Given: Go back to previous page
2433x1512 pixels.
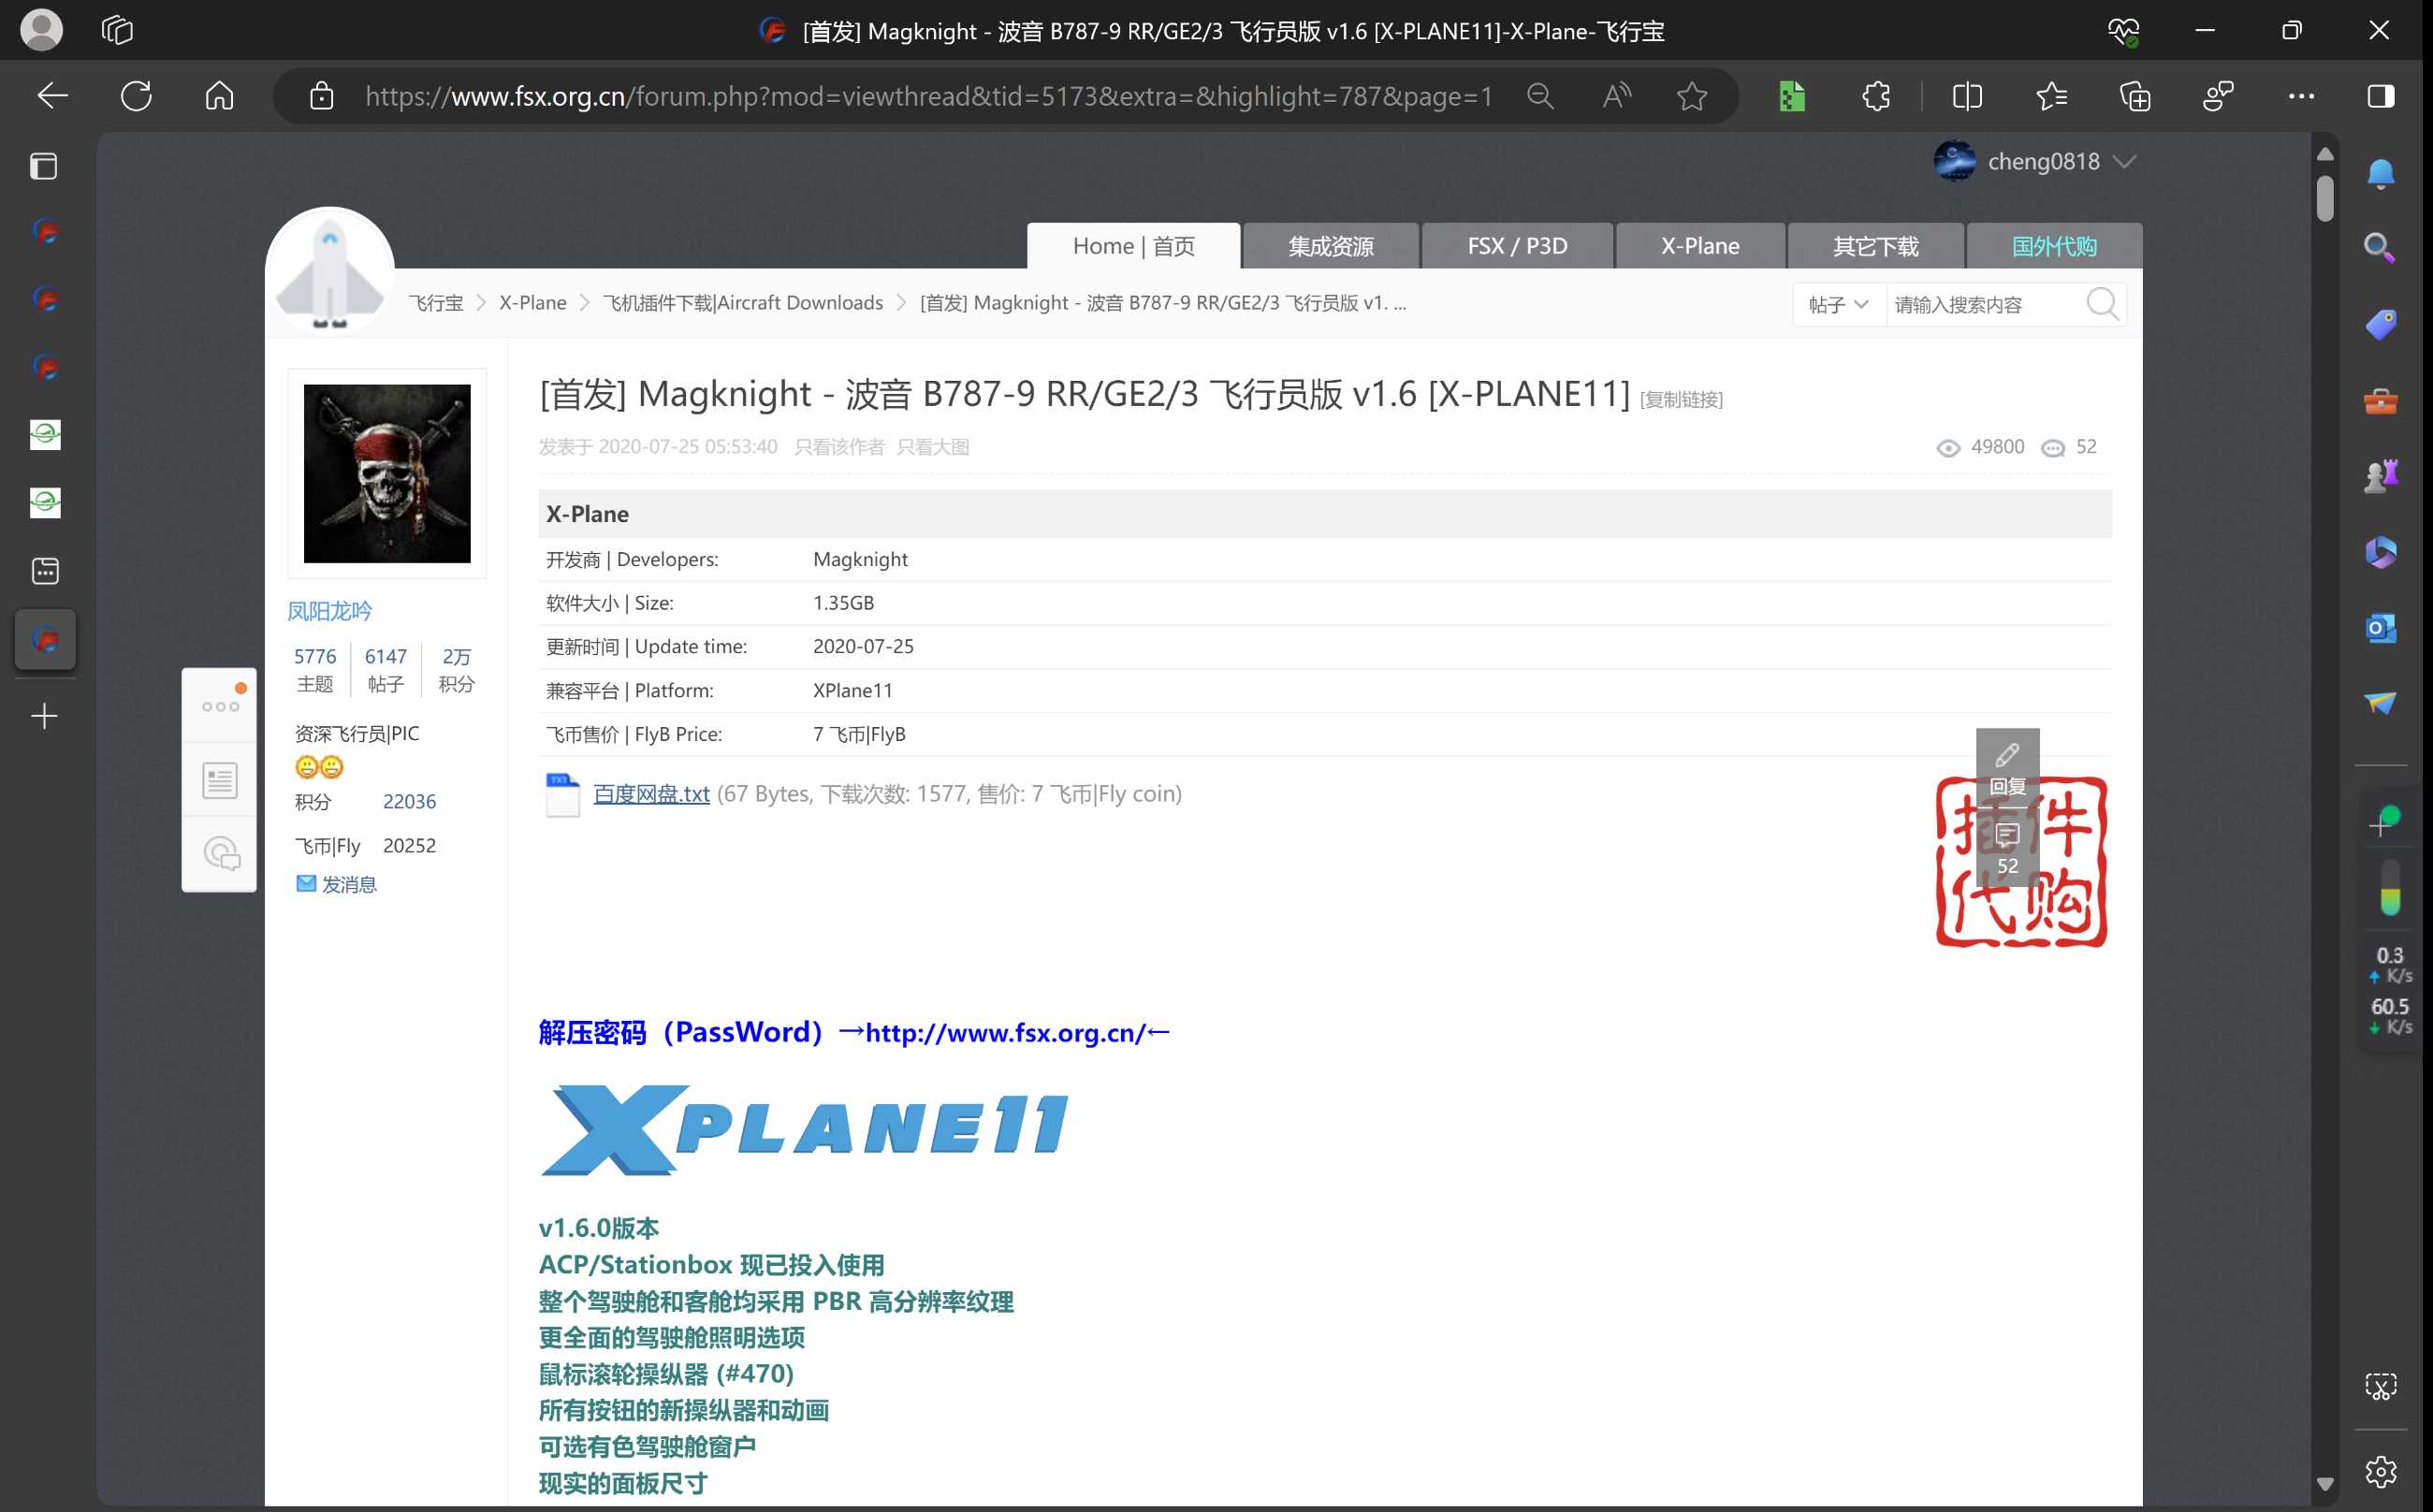Looking at the screenshot, I should tap(52, 96).
